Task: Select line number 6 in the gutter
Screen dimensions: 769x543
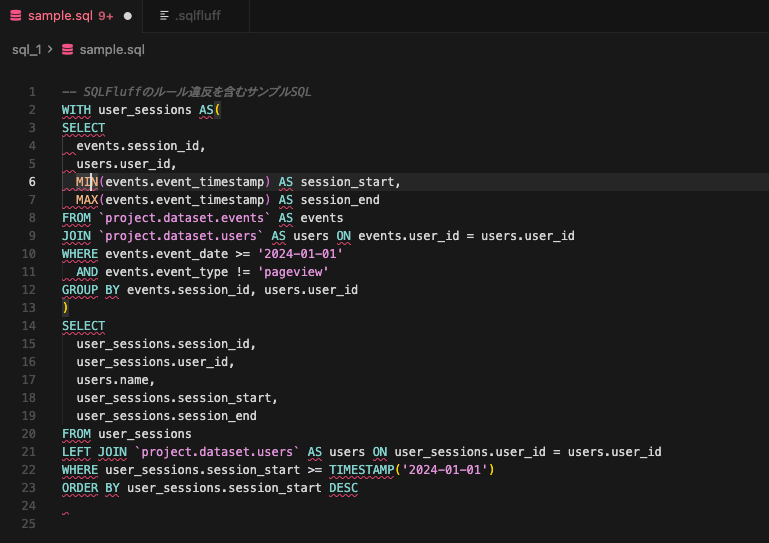Action: tap(33, 181)
